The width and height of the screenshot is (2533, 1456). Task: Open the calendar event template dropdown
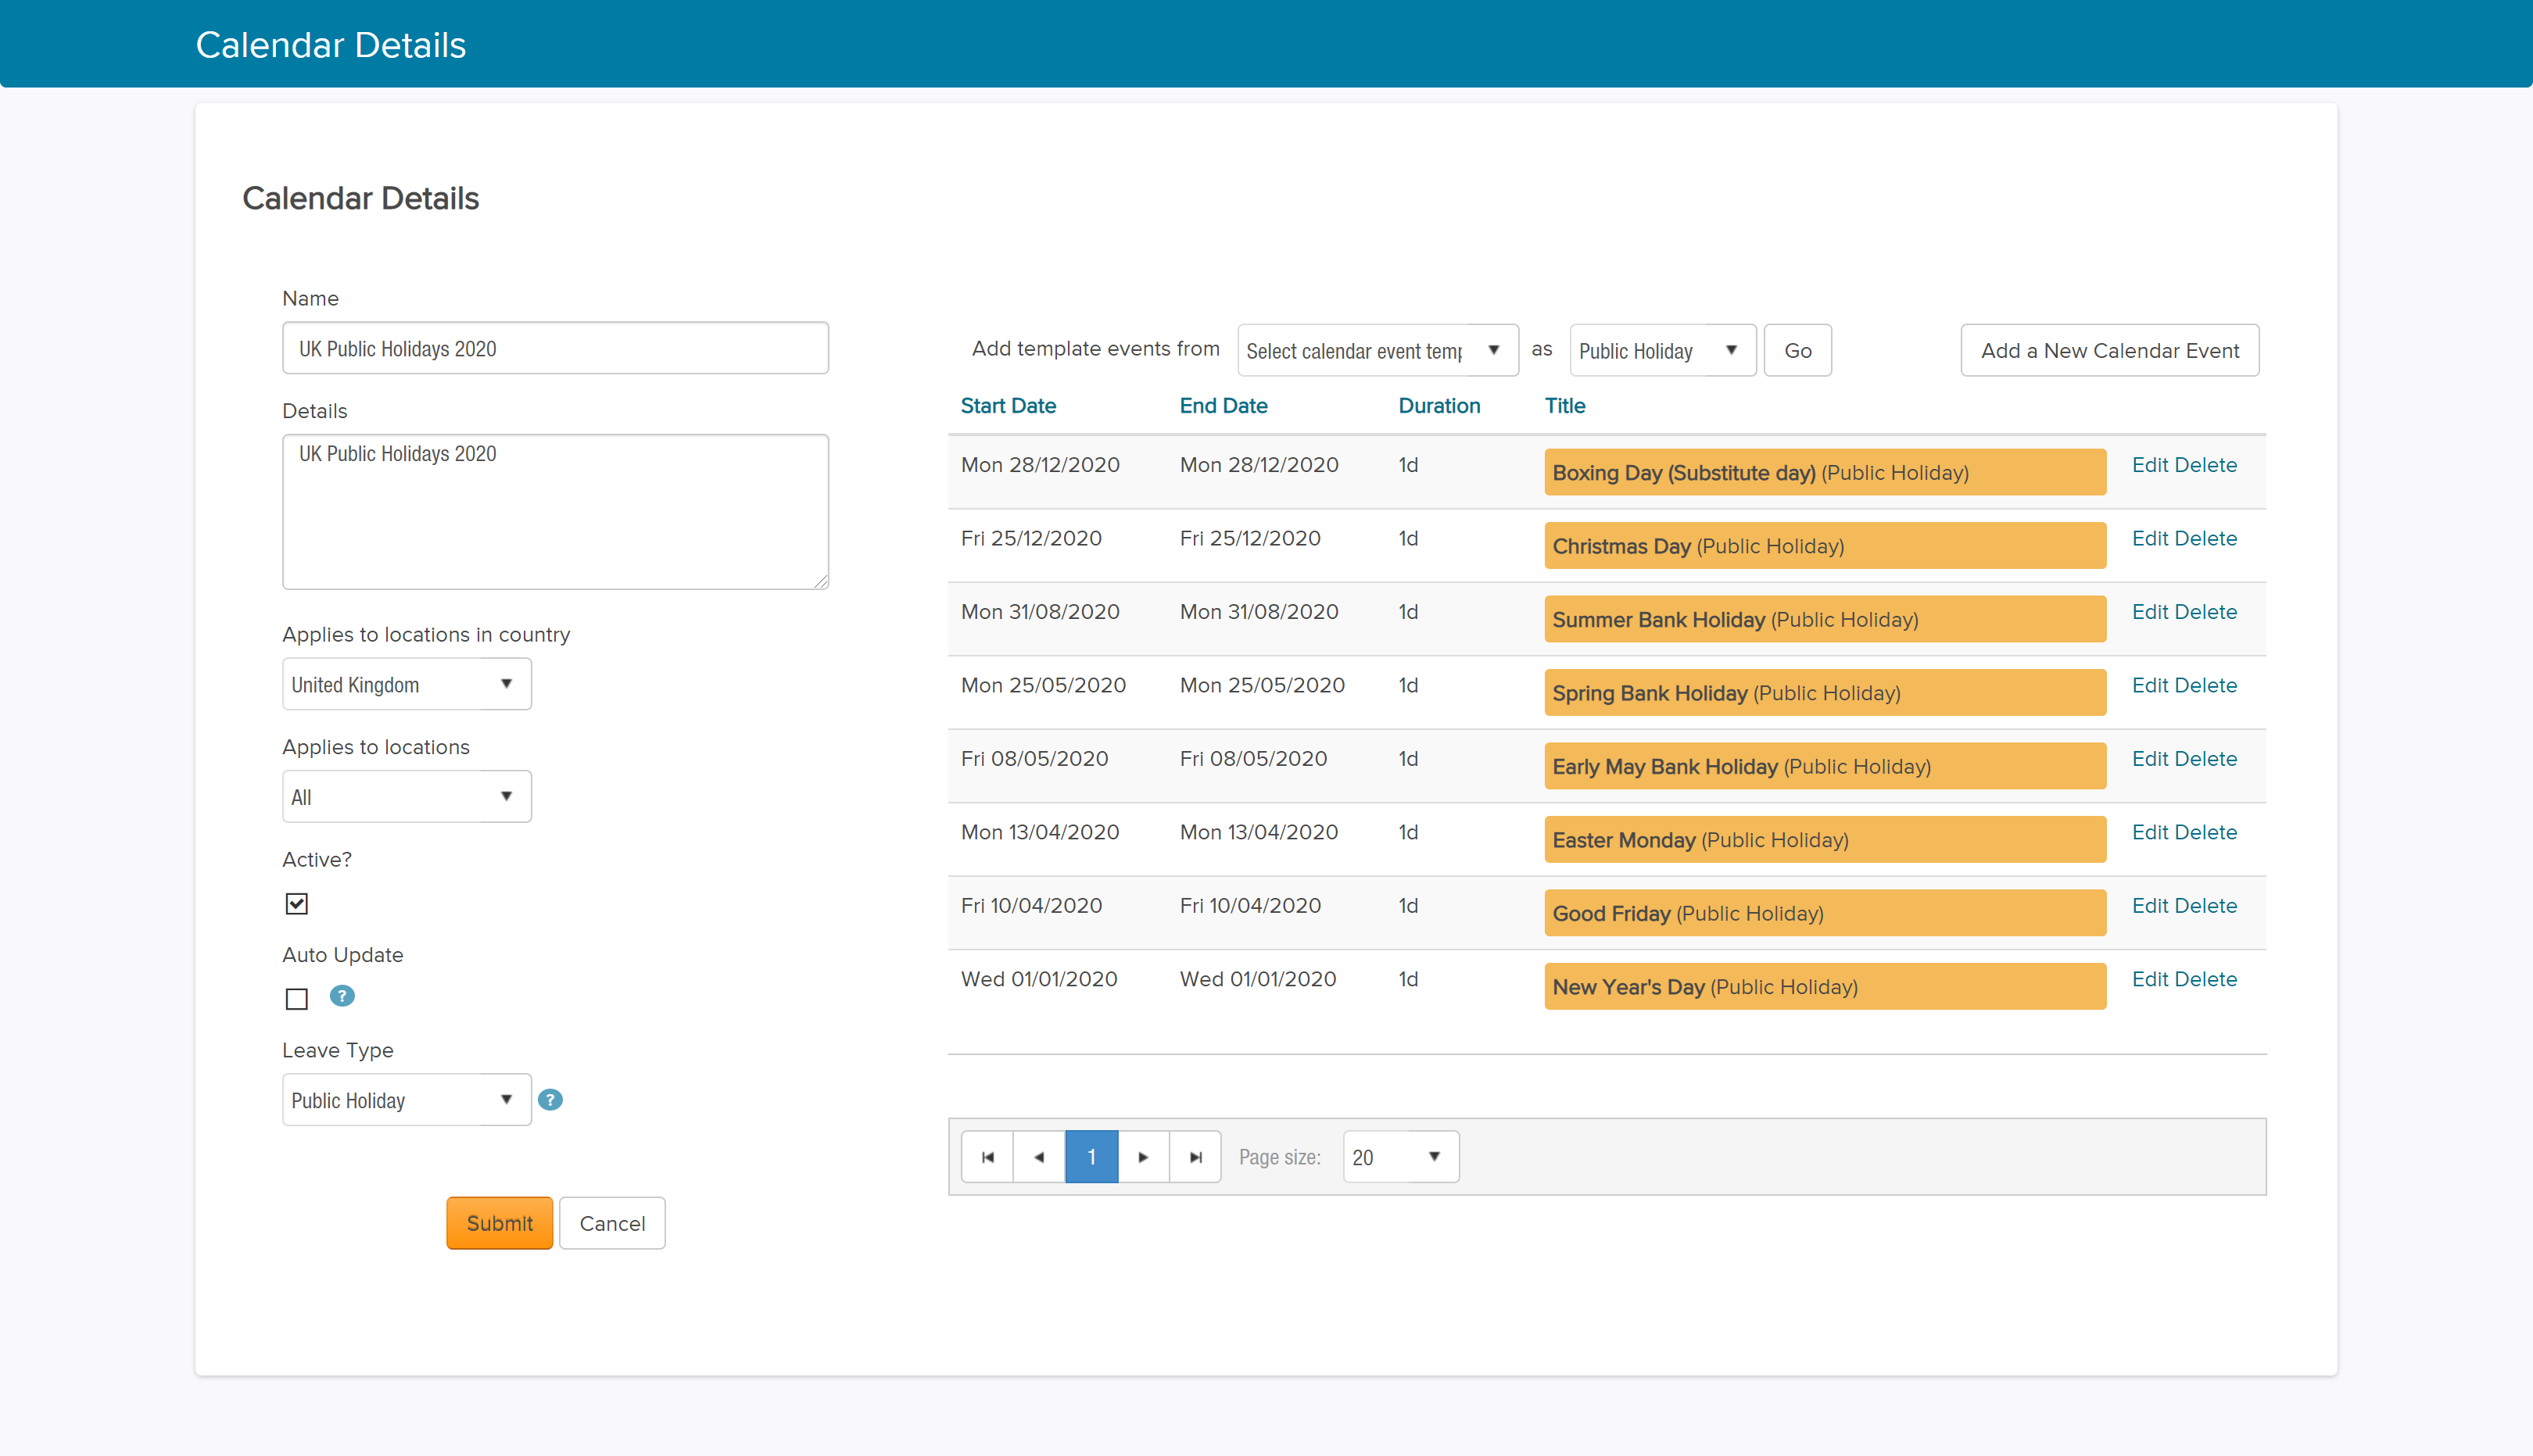[x=1378, y=351]
